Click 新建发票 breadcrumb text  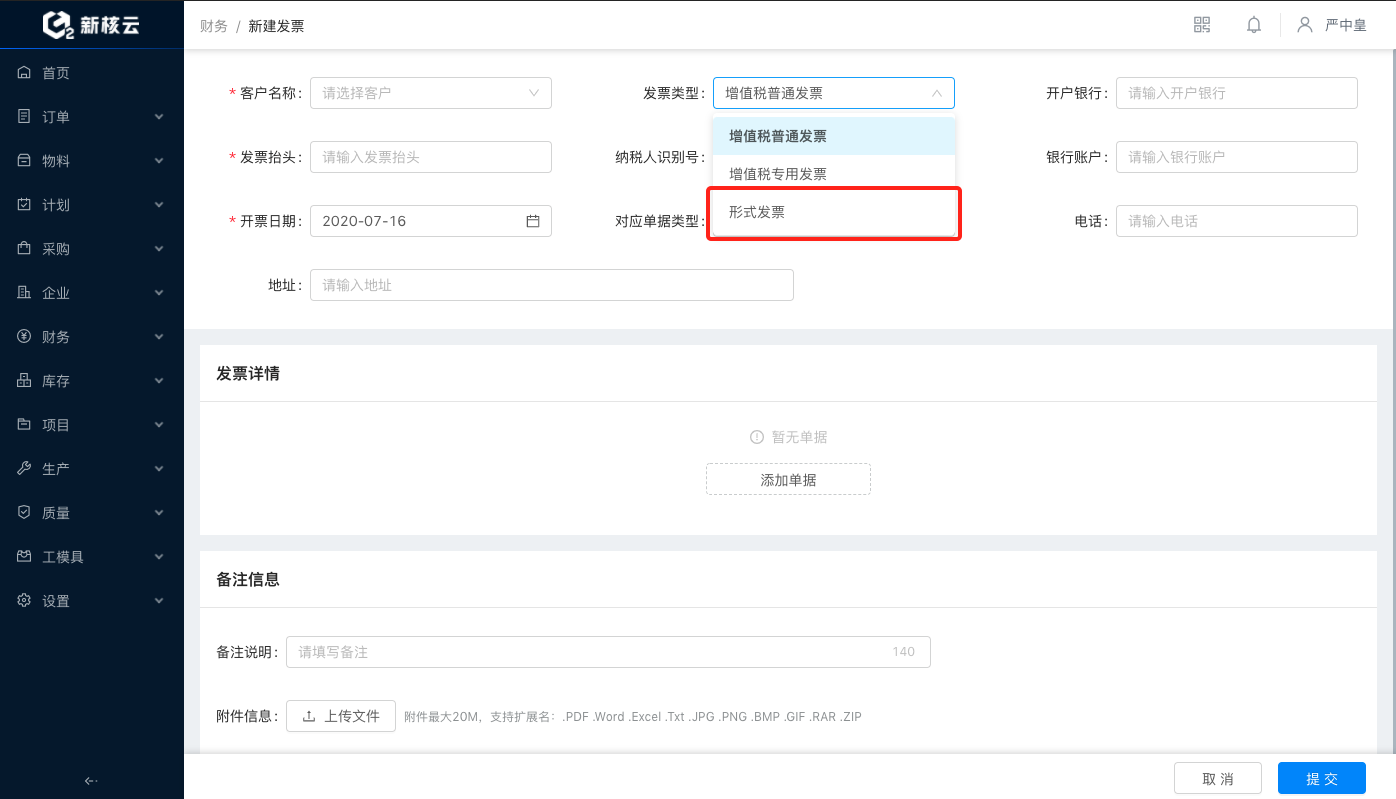pyautogui.click(x=276, y=26)
